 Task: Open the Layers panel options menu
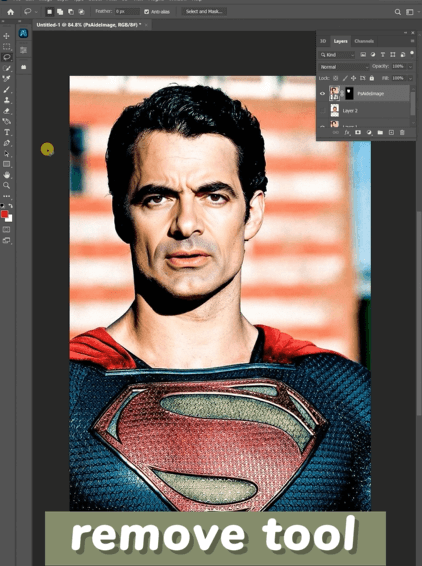(413, 41)
